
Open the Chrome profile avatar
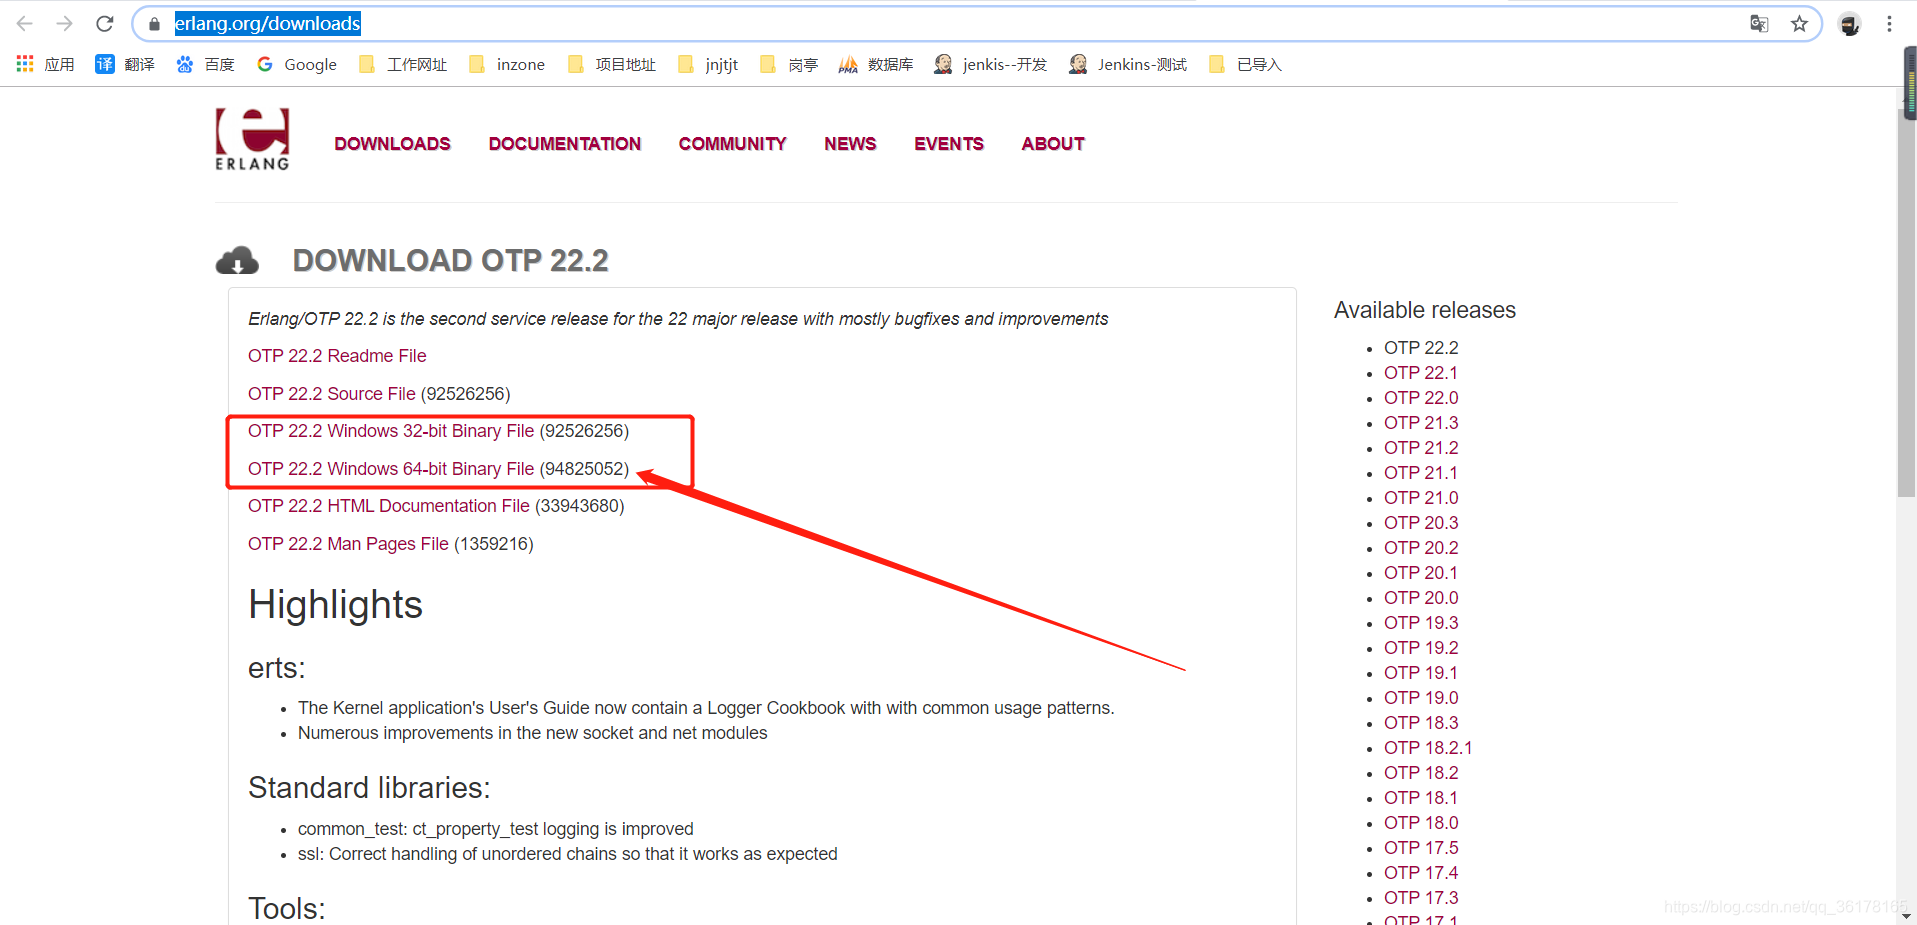click(x=1849, y=24)
